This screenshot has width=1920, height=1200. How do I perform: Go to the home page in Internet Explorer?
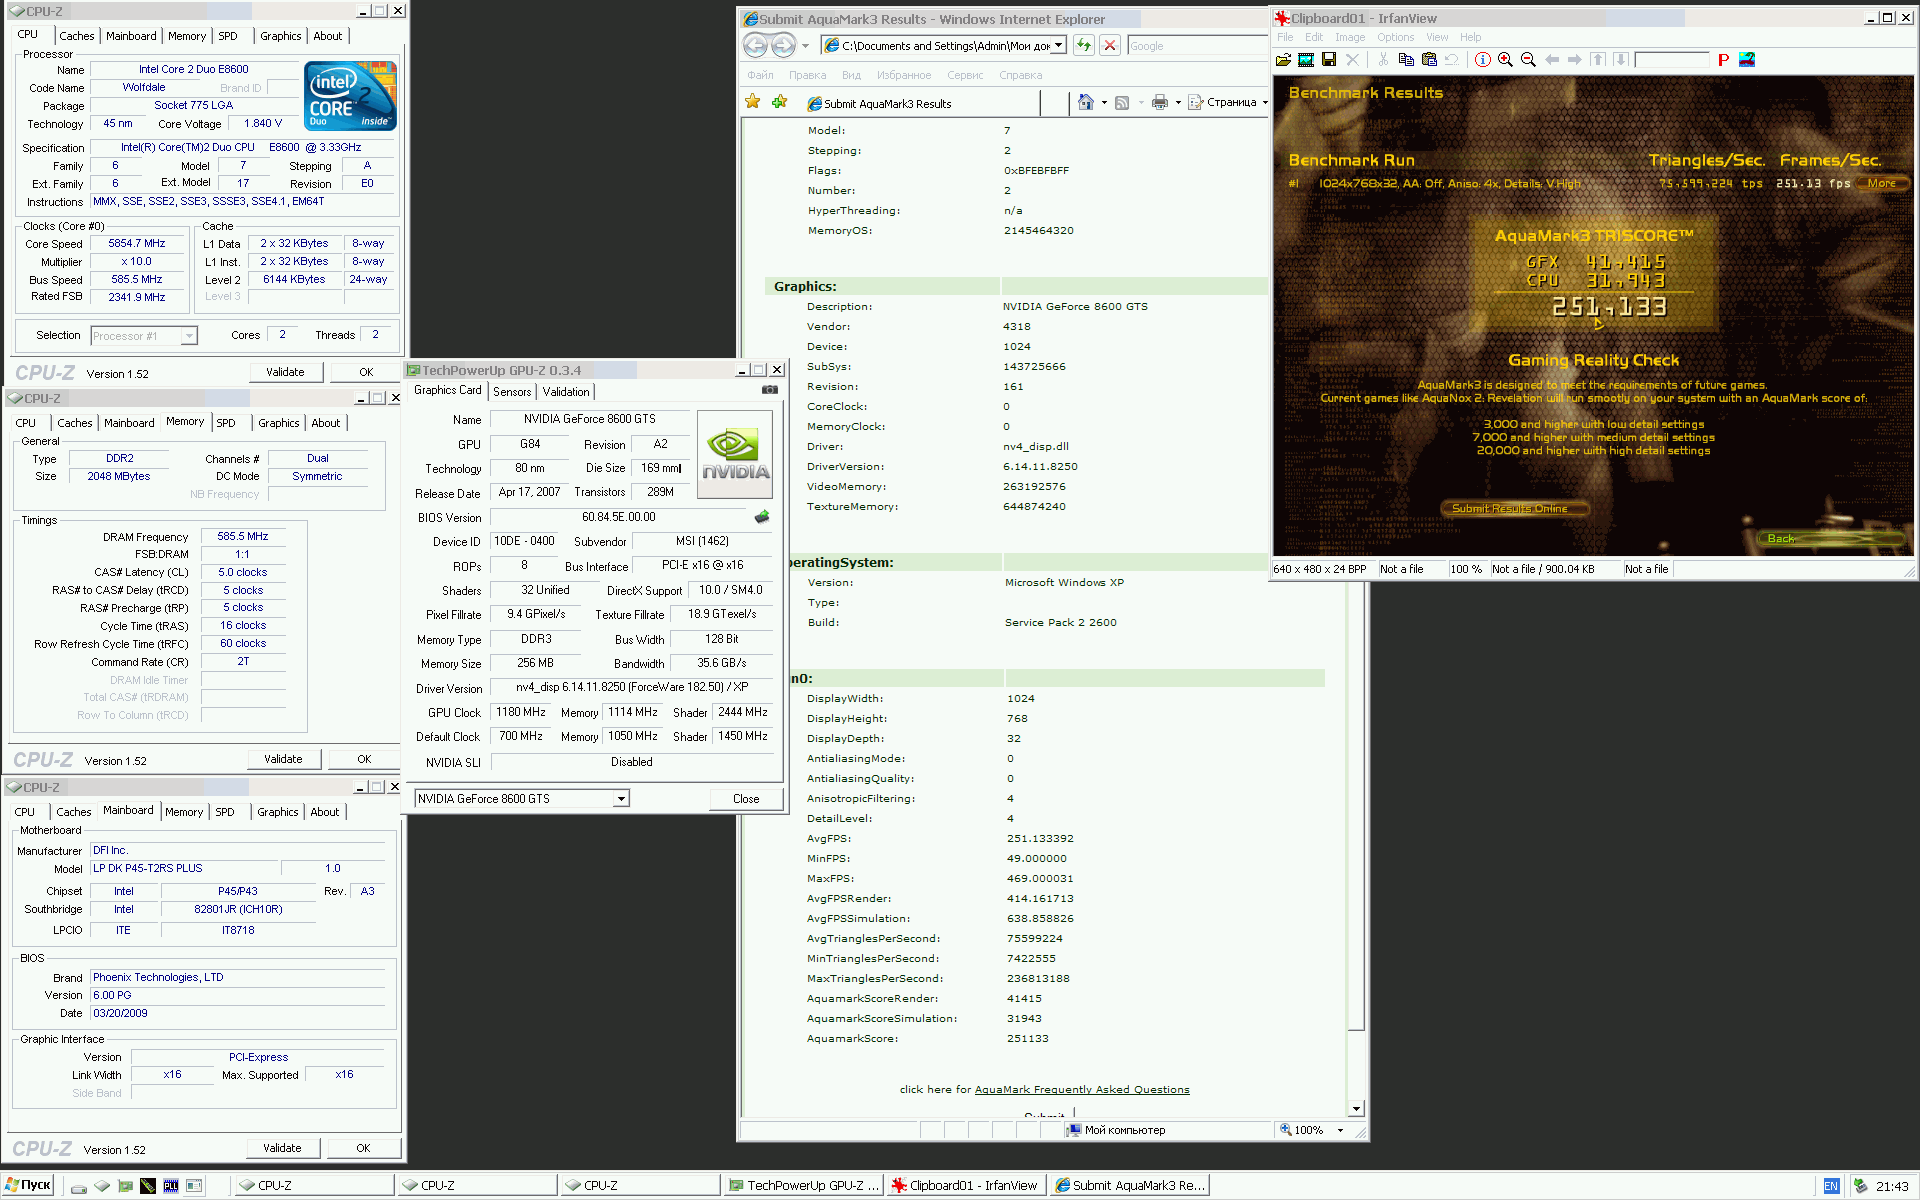(1086, 102)
